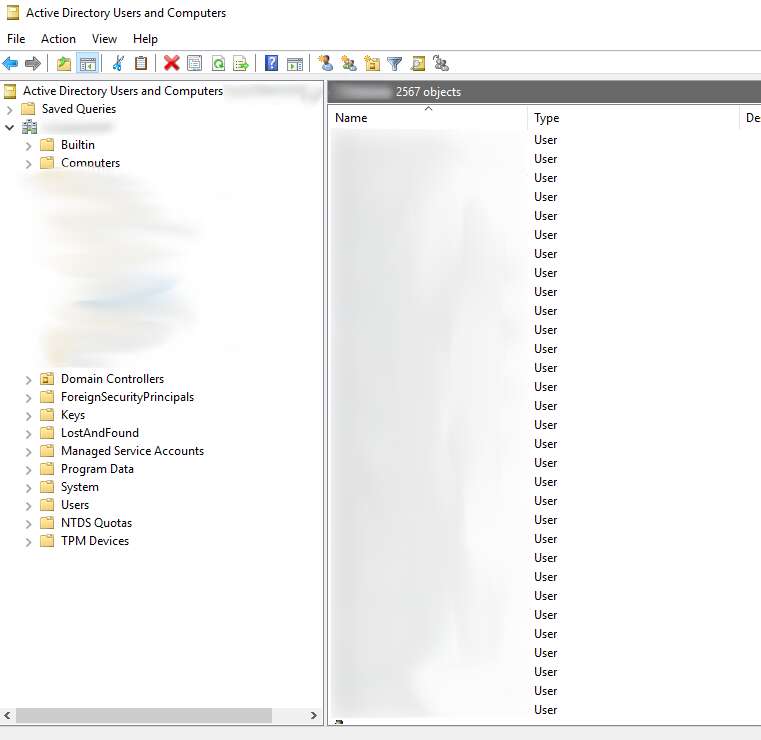
Task: Open the Help menu
Action: [x=145, y=39]
